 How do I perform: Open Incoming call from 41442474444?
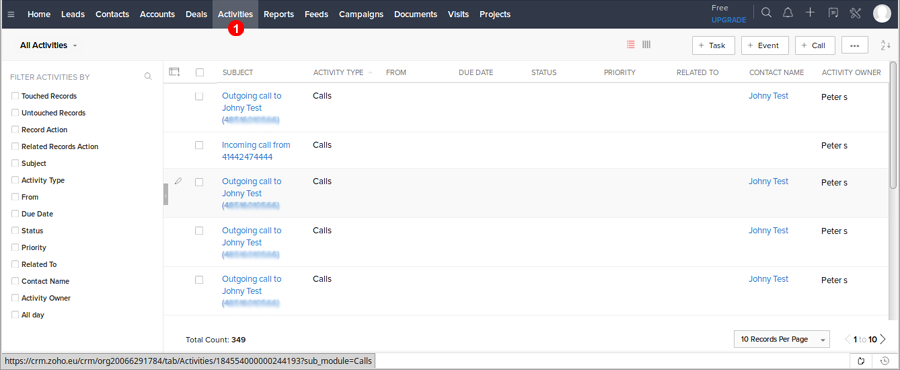coord(256,151)
